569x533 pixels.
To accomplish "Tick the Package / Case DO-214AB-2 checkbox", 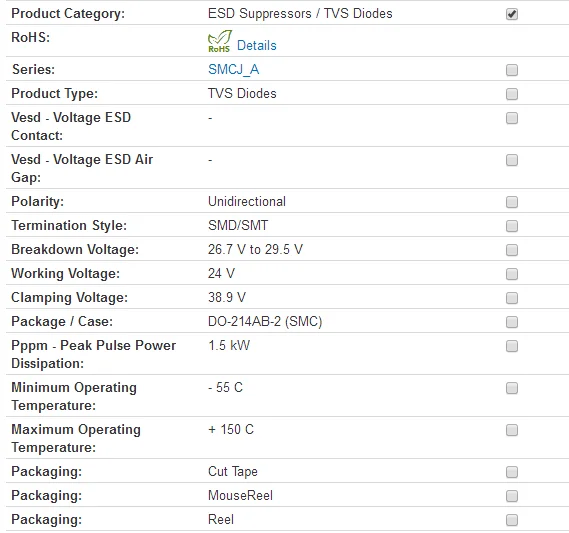I will (512, 321).
